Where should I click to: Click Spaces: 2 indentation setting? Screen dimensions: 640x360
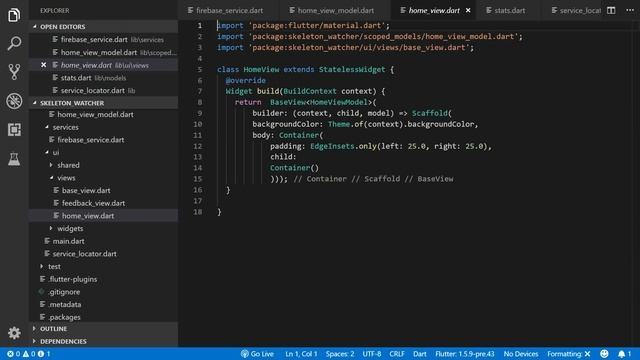point(340,354)
